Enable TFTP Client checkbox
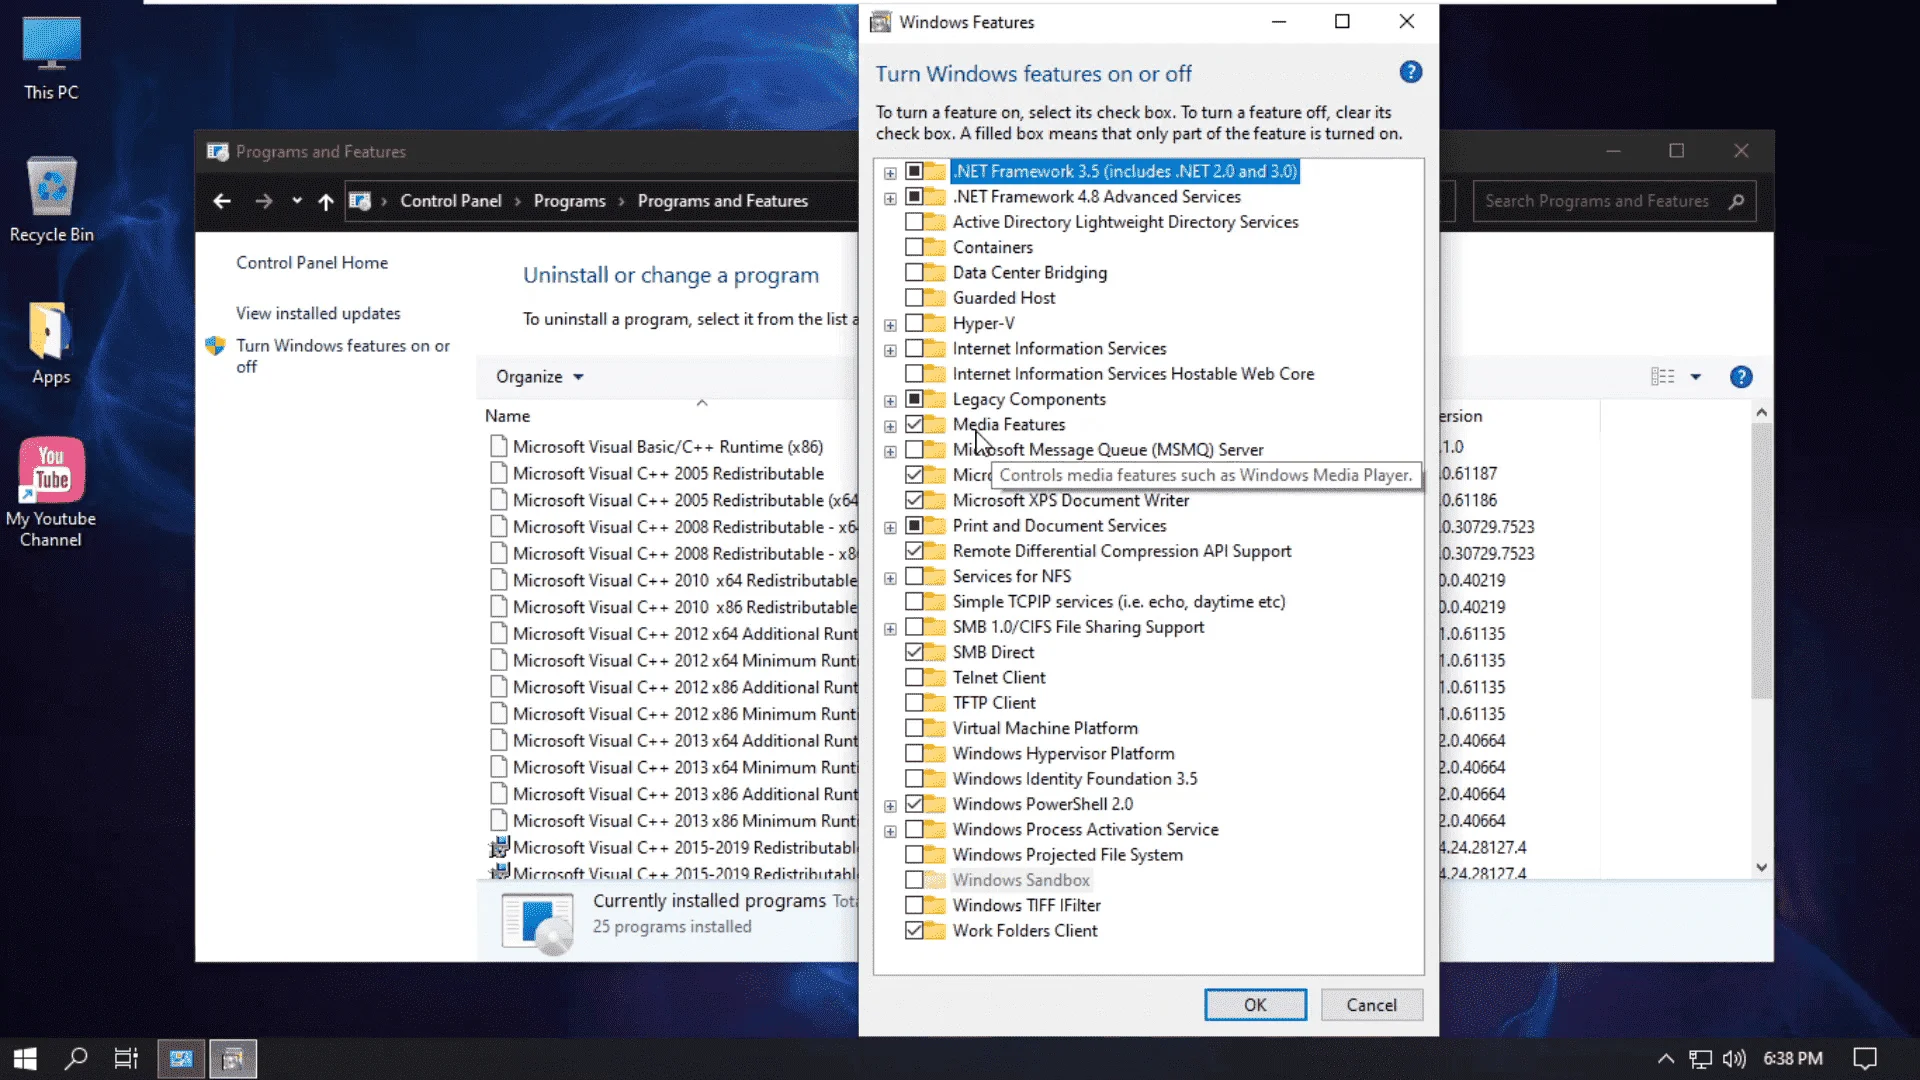This screenshot has height=1080, width=1920. tap(914, 703)
